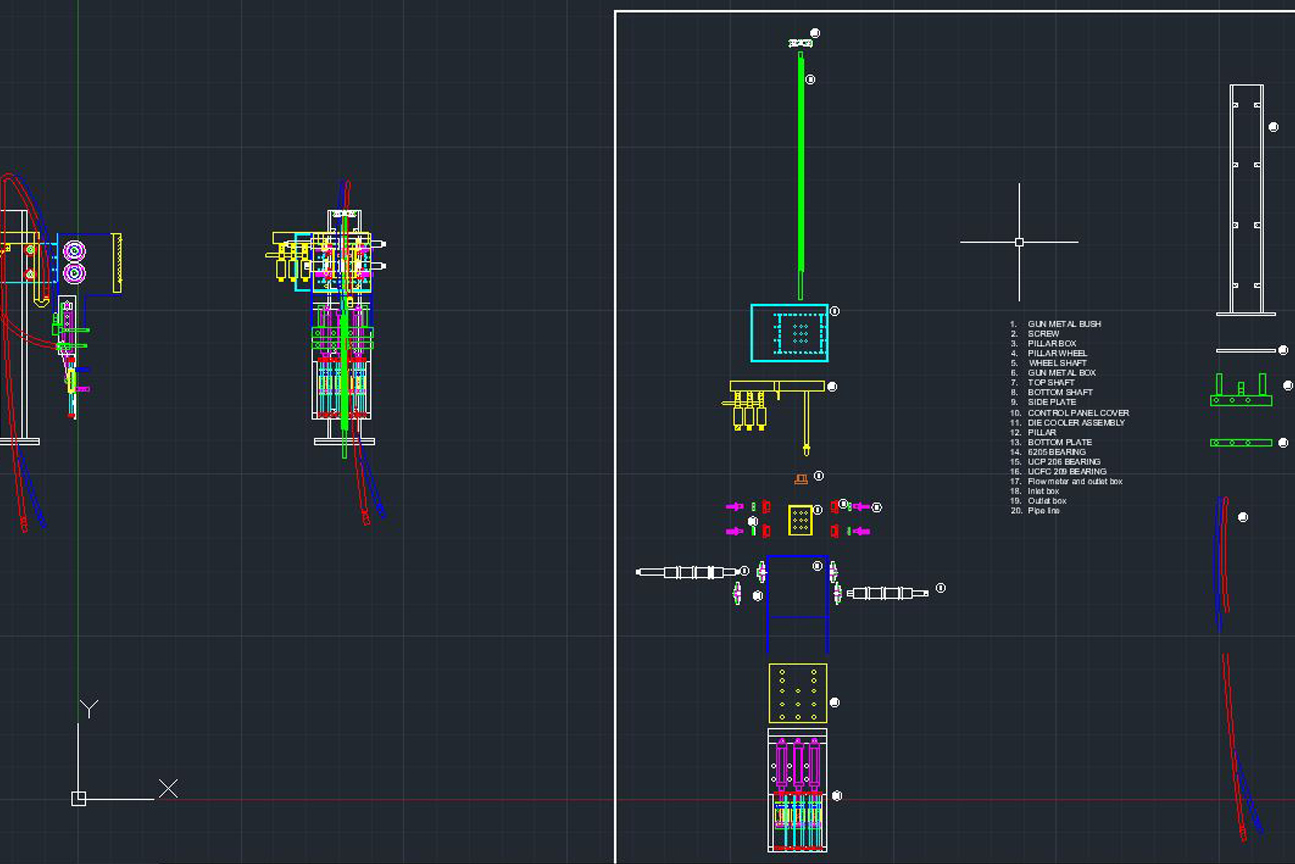Click the crosshair cursor pickbox center
Image resolution: width=1295 pixels, height=864 pixels.
pos(1019,242)
